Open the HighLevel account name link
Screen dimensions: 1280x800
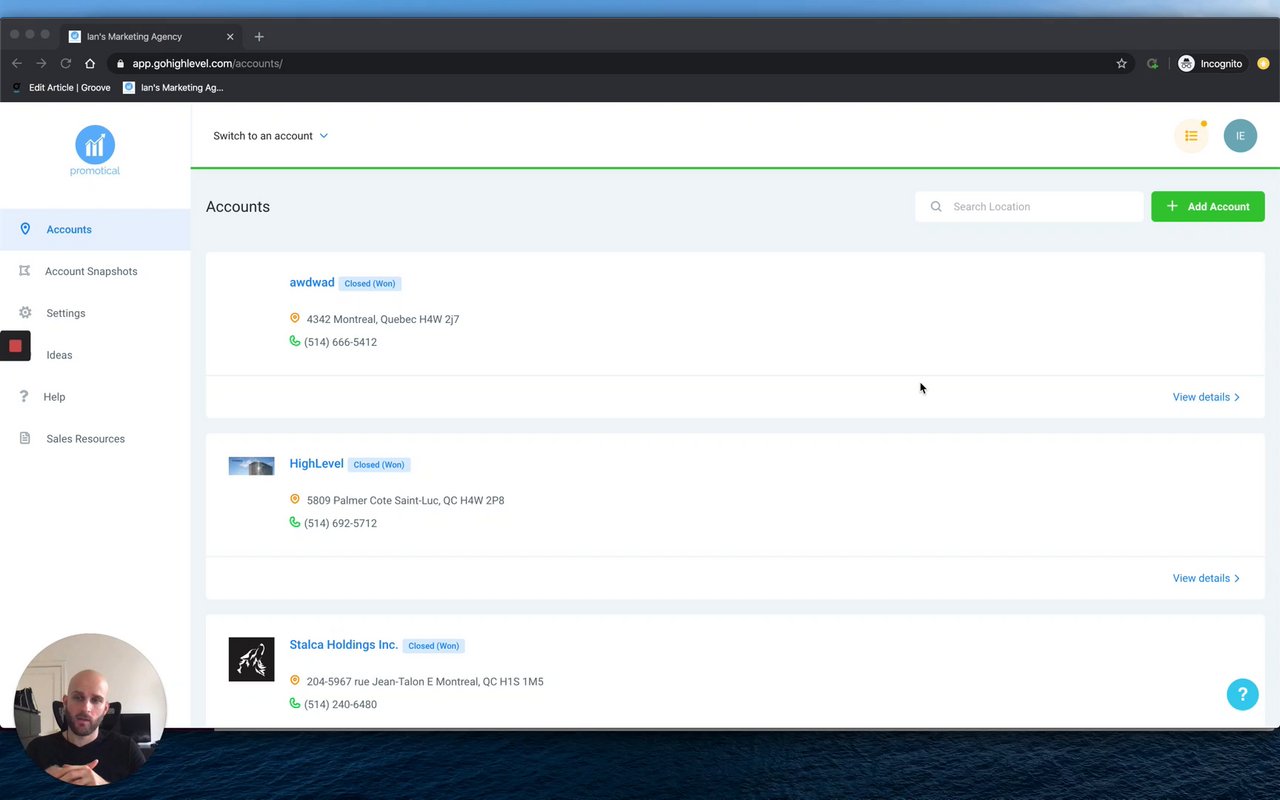pyautogui.click(x=316, y=463)
